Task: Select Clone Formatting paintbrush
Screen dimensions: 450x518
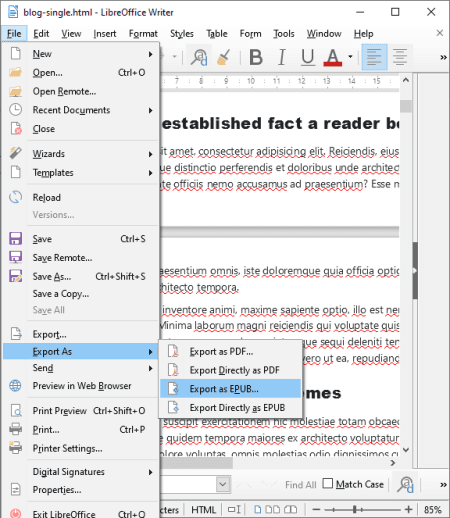Action: (x=224, y=57)
